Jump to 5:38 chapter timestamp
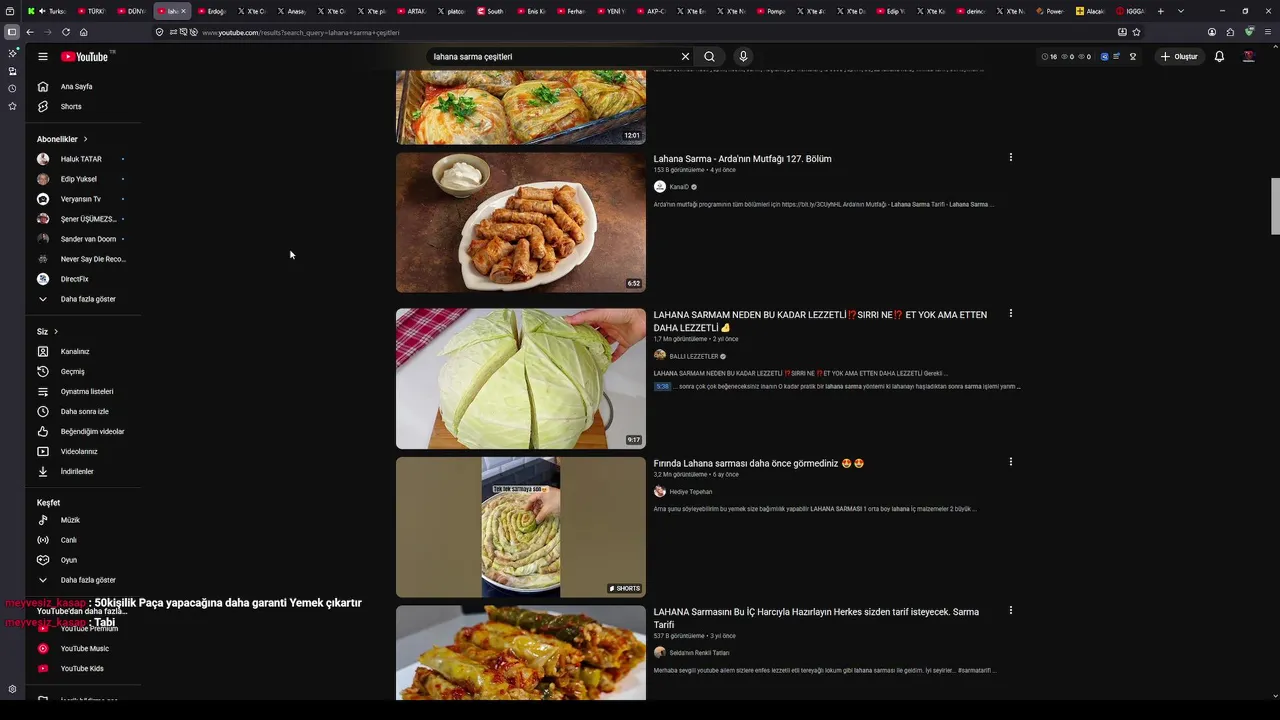1280x720 pixels. 662,386
